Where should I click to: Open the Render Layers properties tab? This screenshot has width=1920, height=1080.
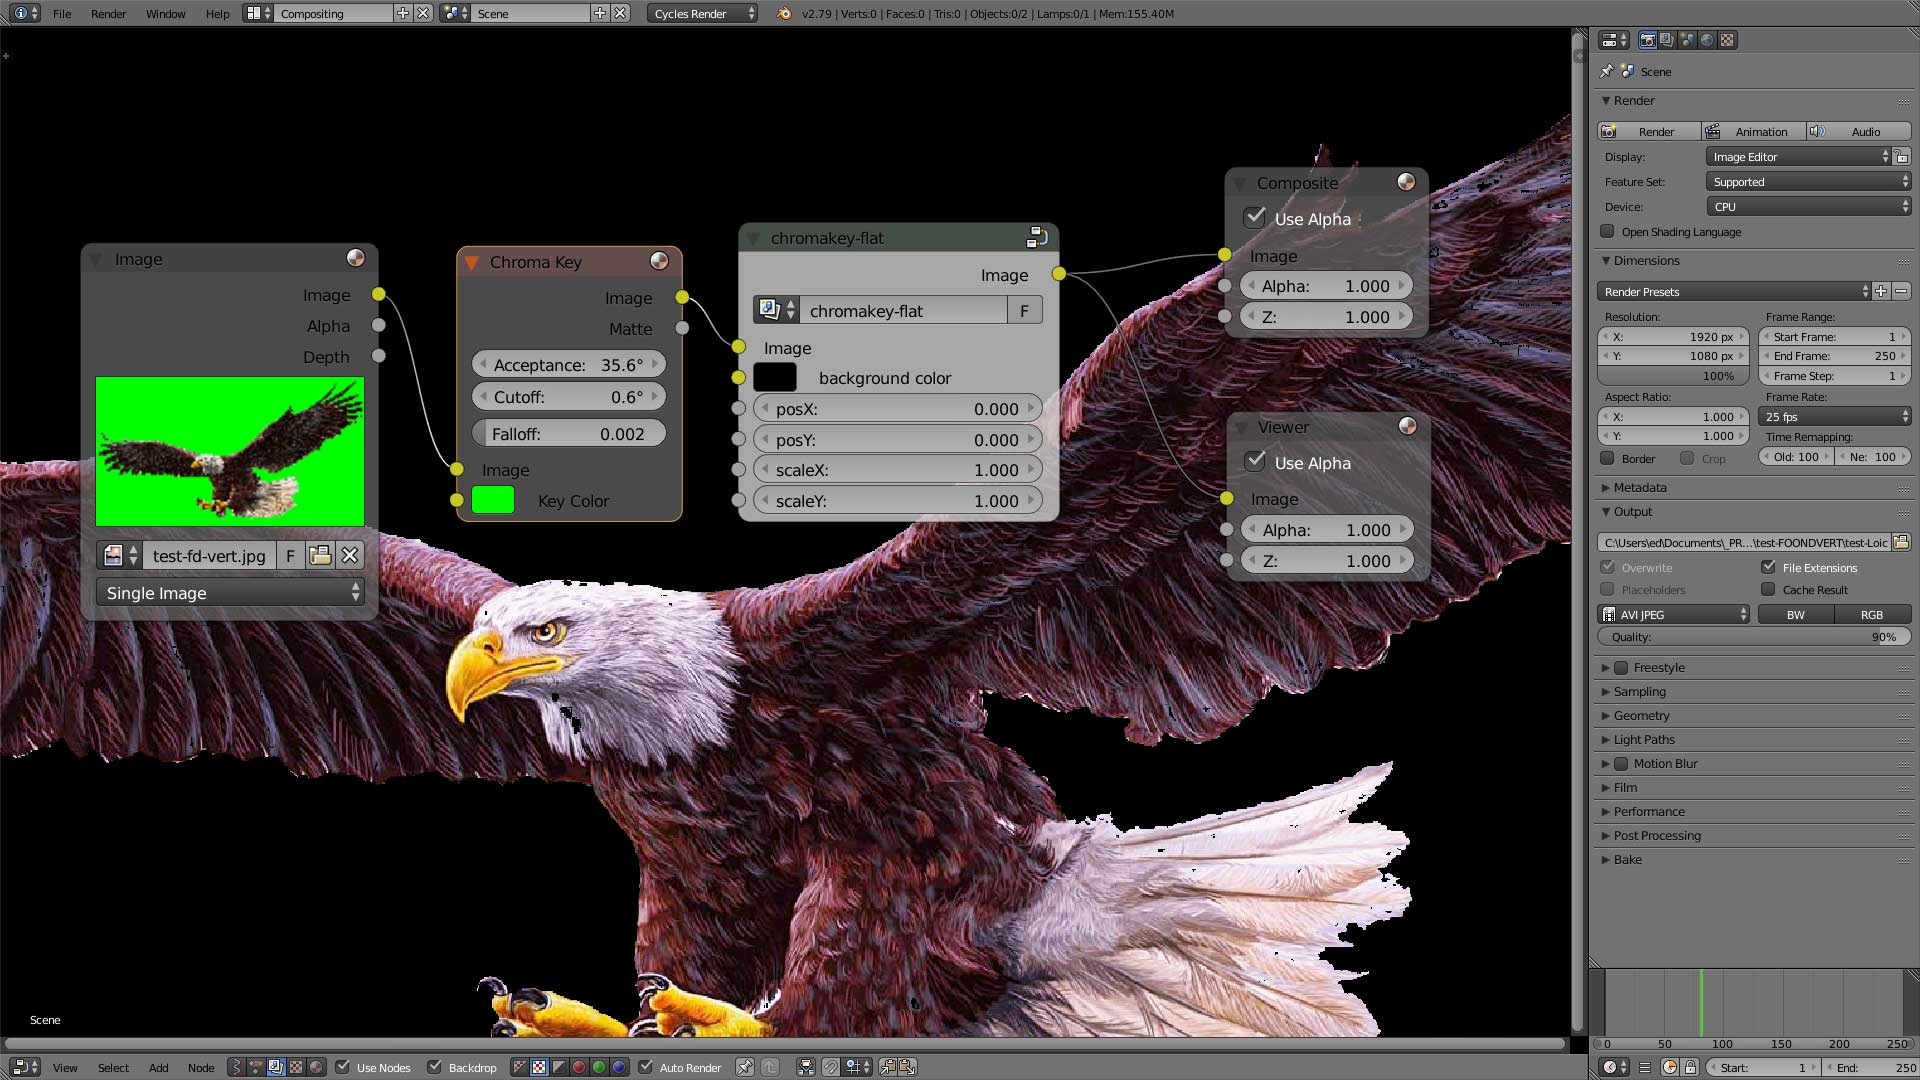(1667, 40)
